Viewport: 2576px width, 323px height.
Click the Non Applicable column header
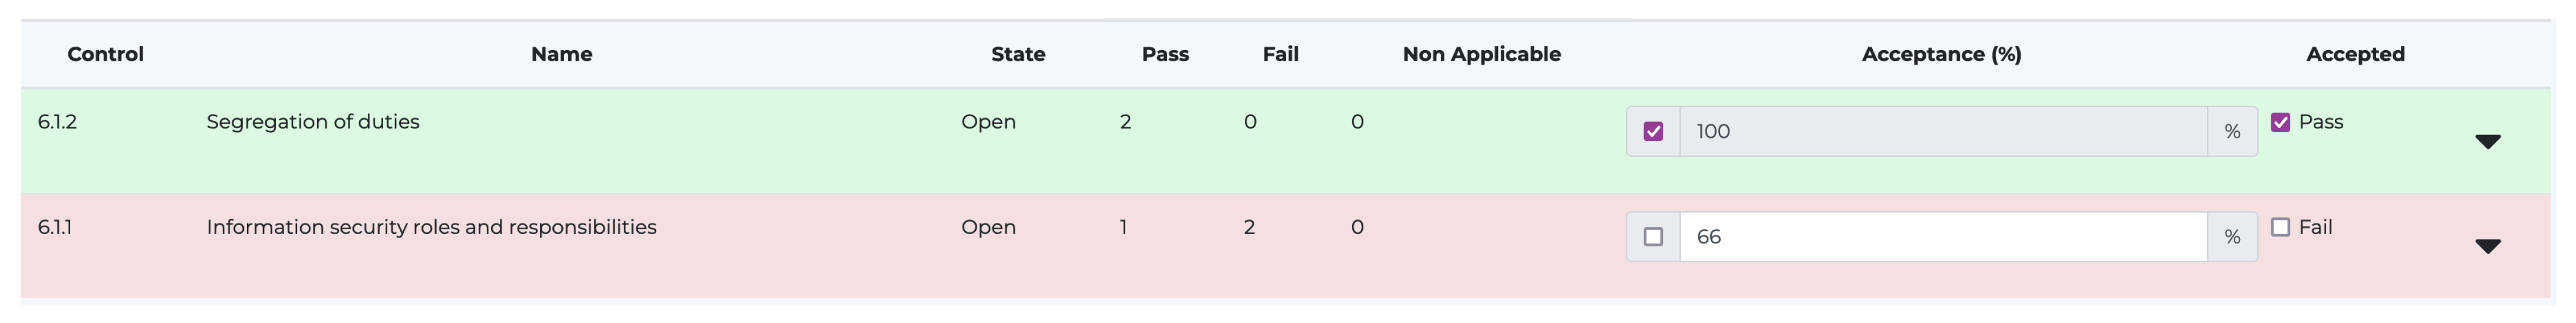[x=1481, y=54]
